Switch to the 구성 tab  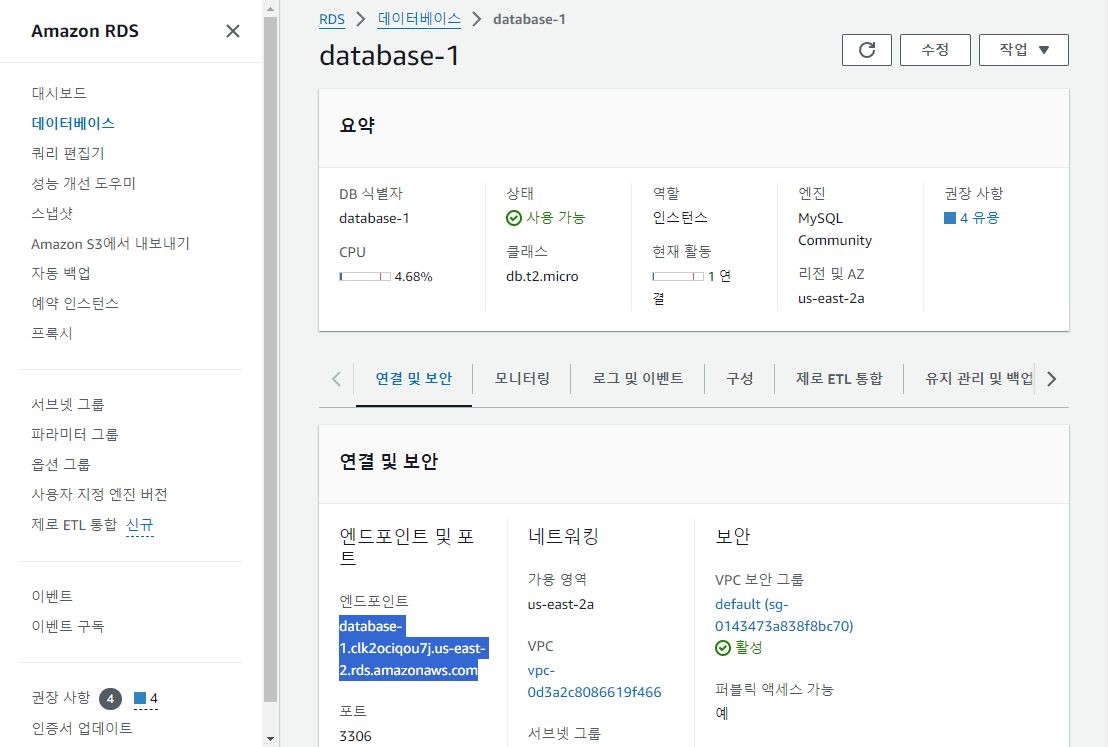click(x=740, y=379)
